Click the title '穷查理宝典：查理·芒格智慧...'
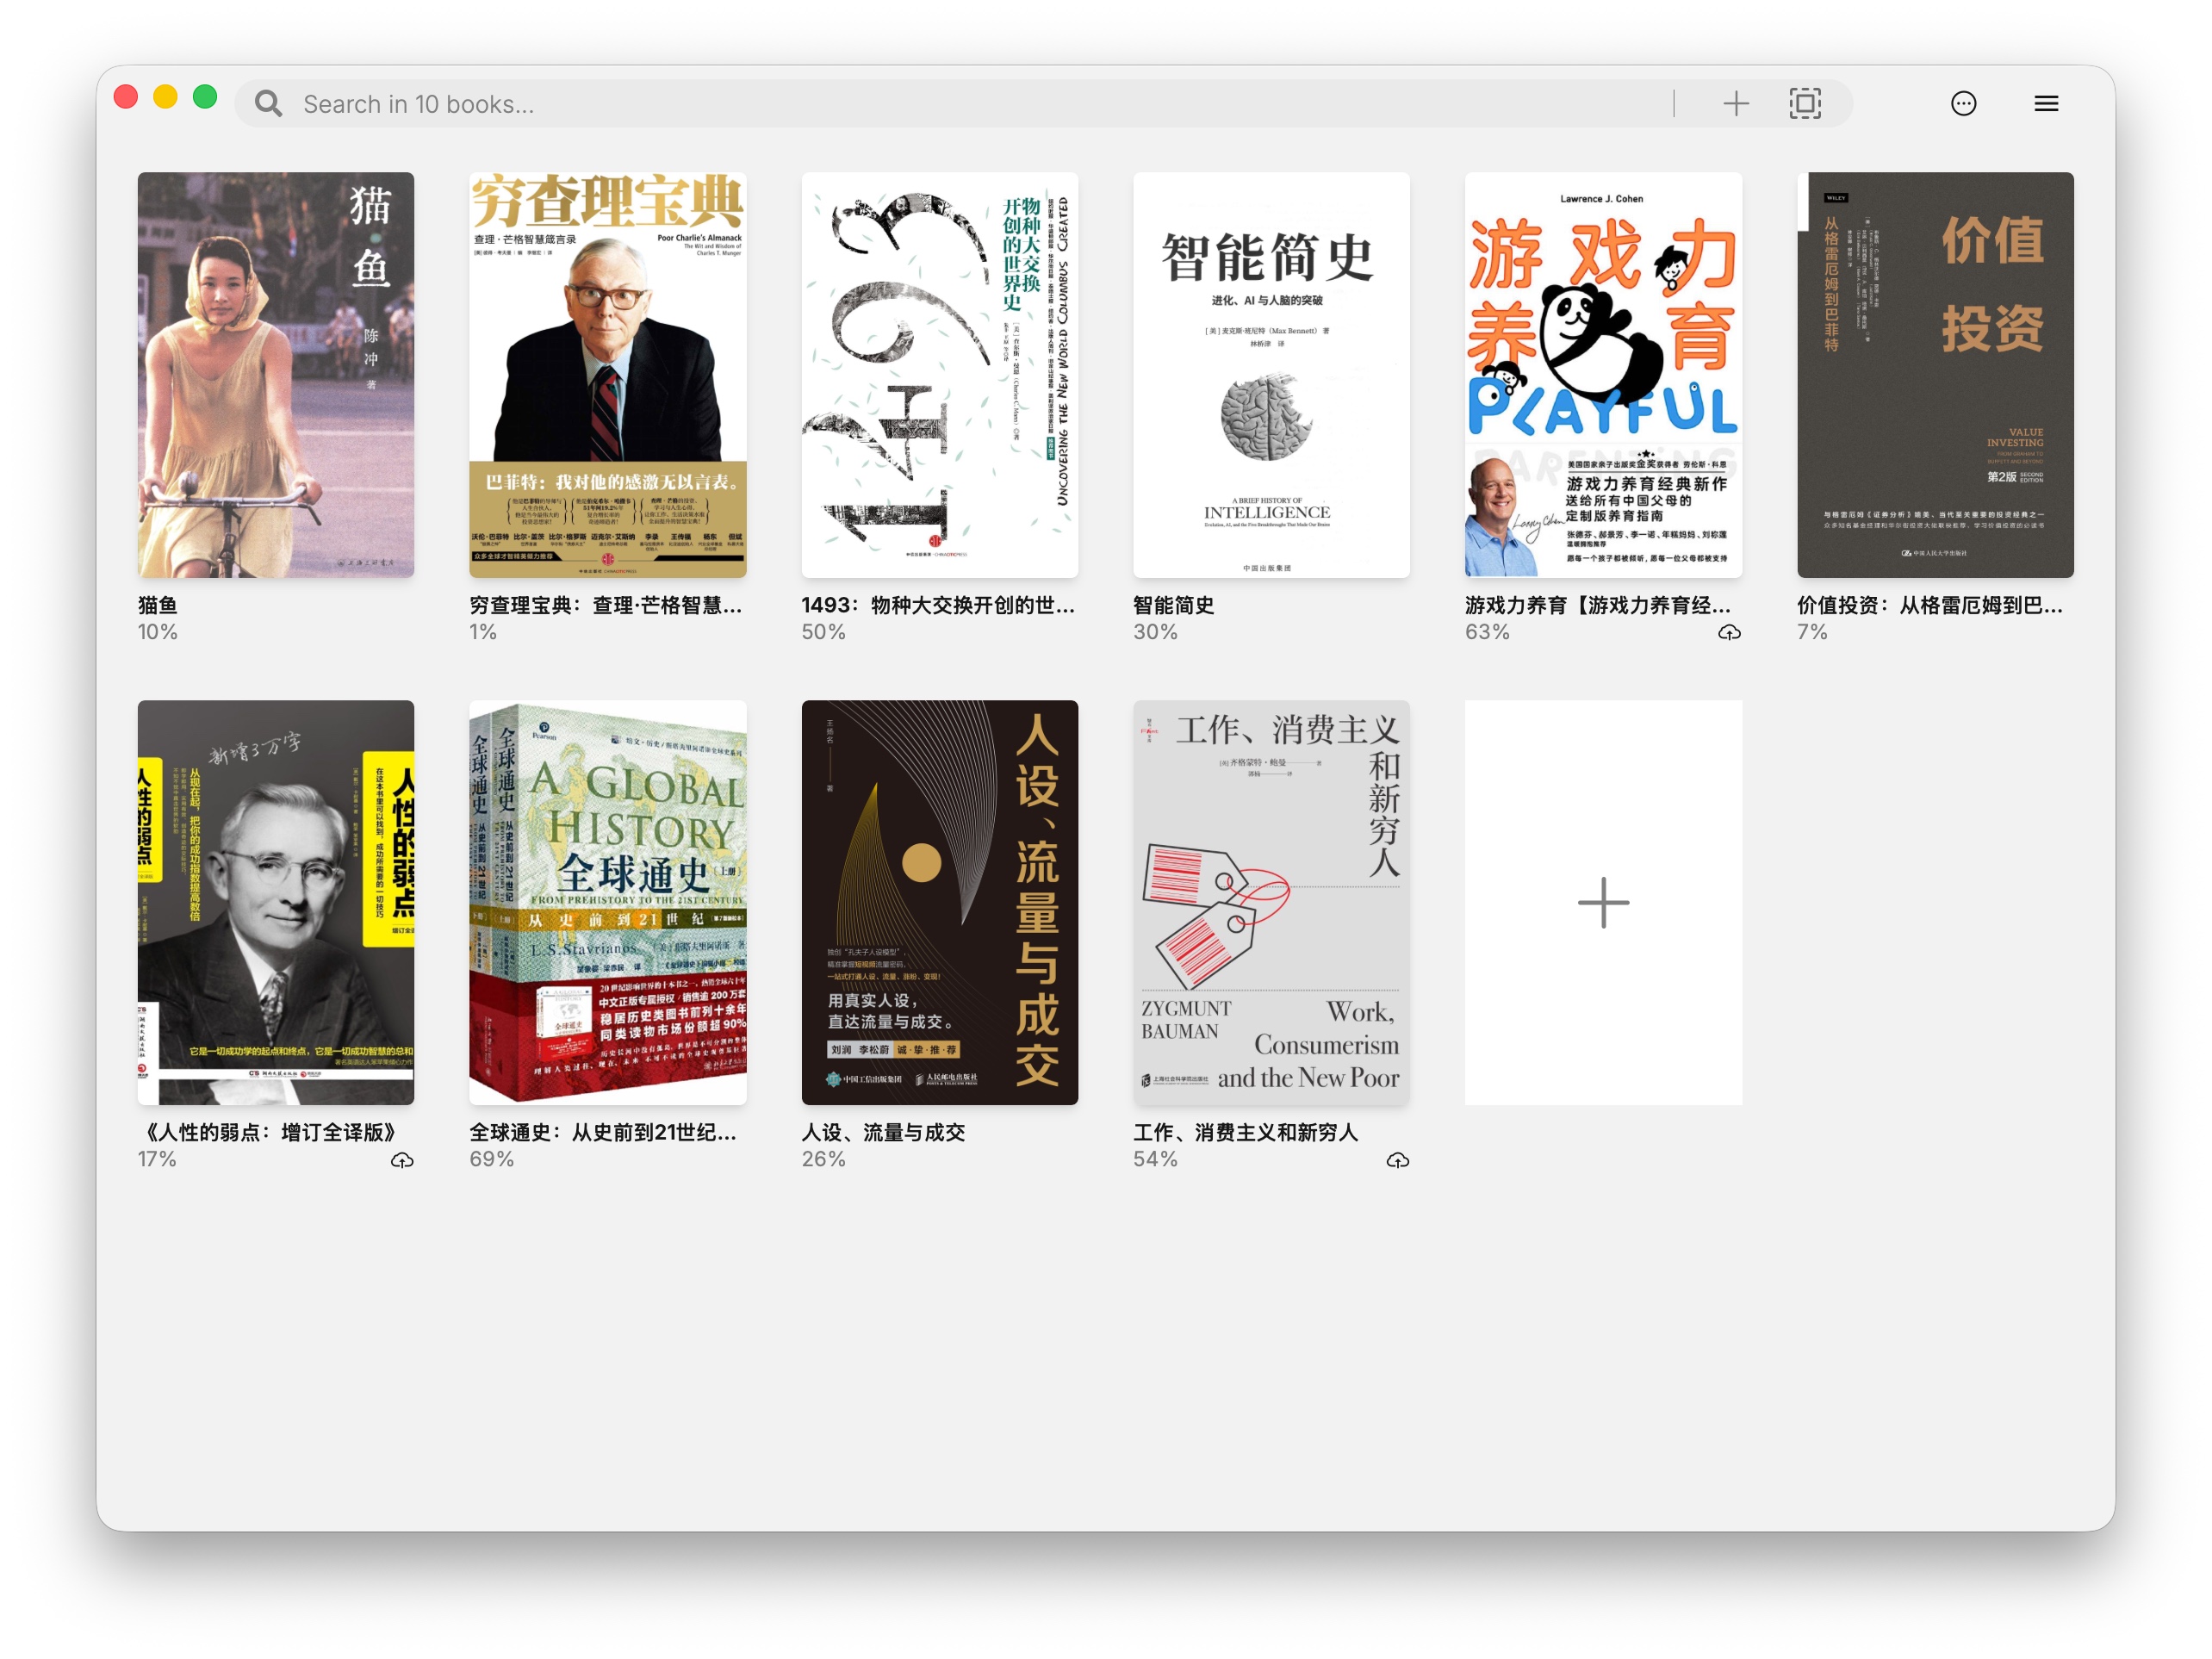 [x=606, y=605]
